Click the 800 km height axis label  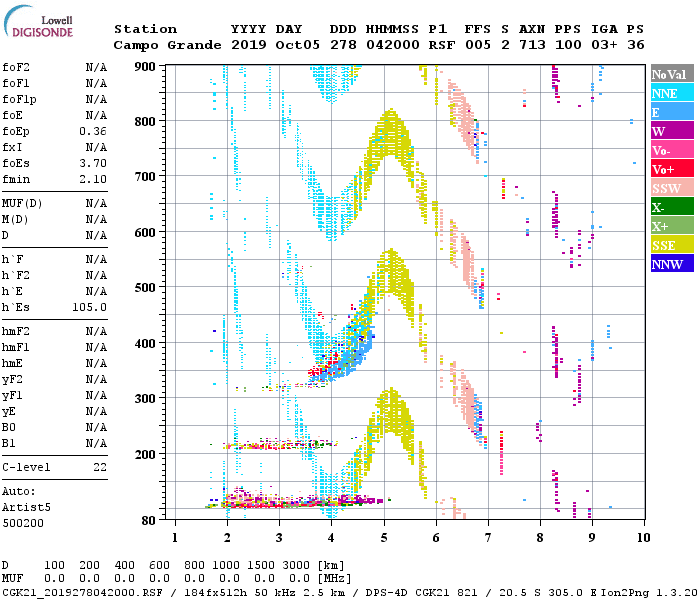[145, 122]
